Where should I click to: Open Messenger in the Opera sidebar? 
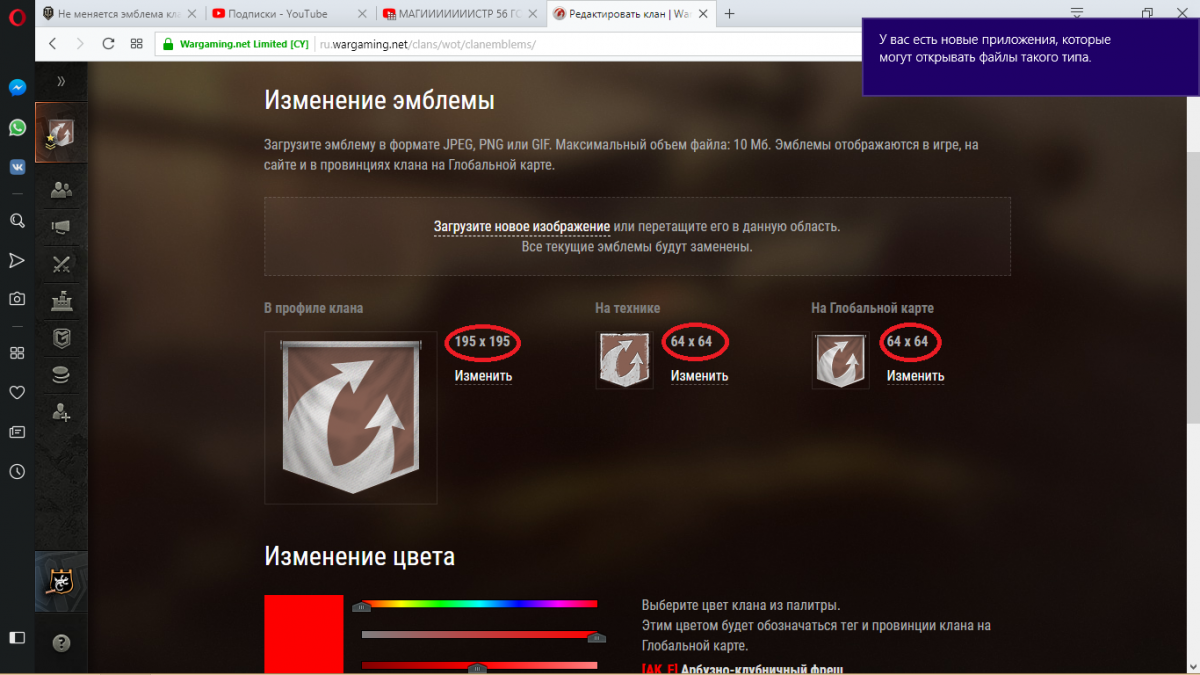click(x=17, y=88)
